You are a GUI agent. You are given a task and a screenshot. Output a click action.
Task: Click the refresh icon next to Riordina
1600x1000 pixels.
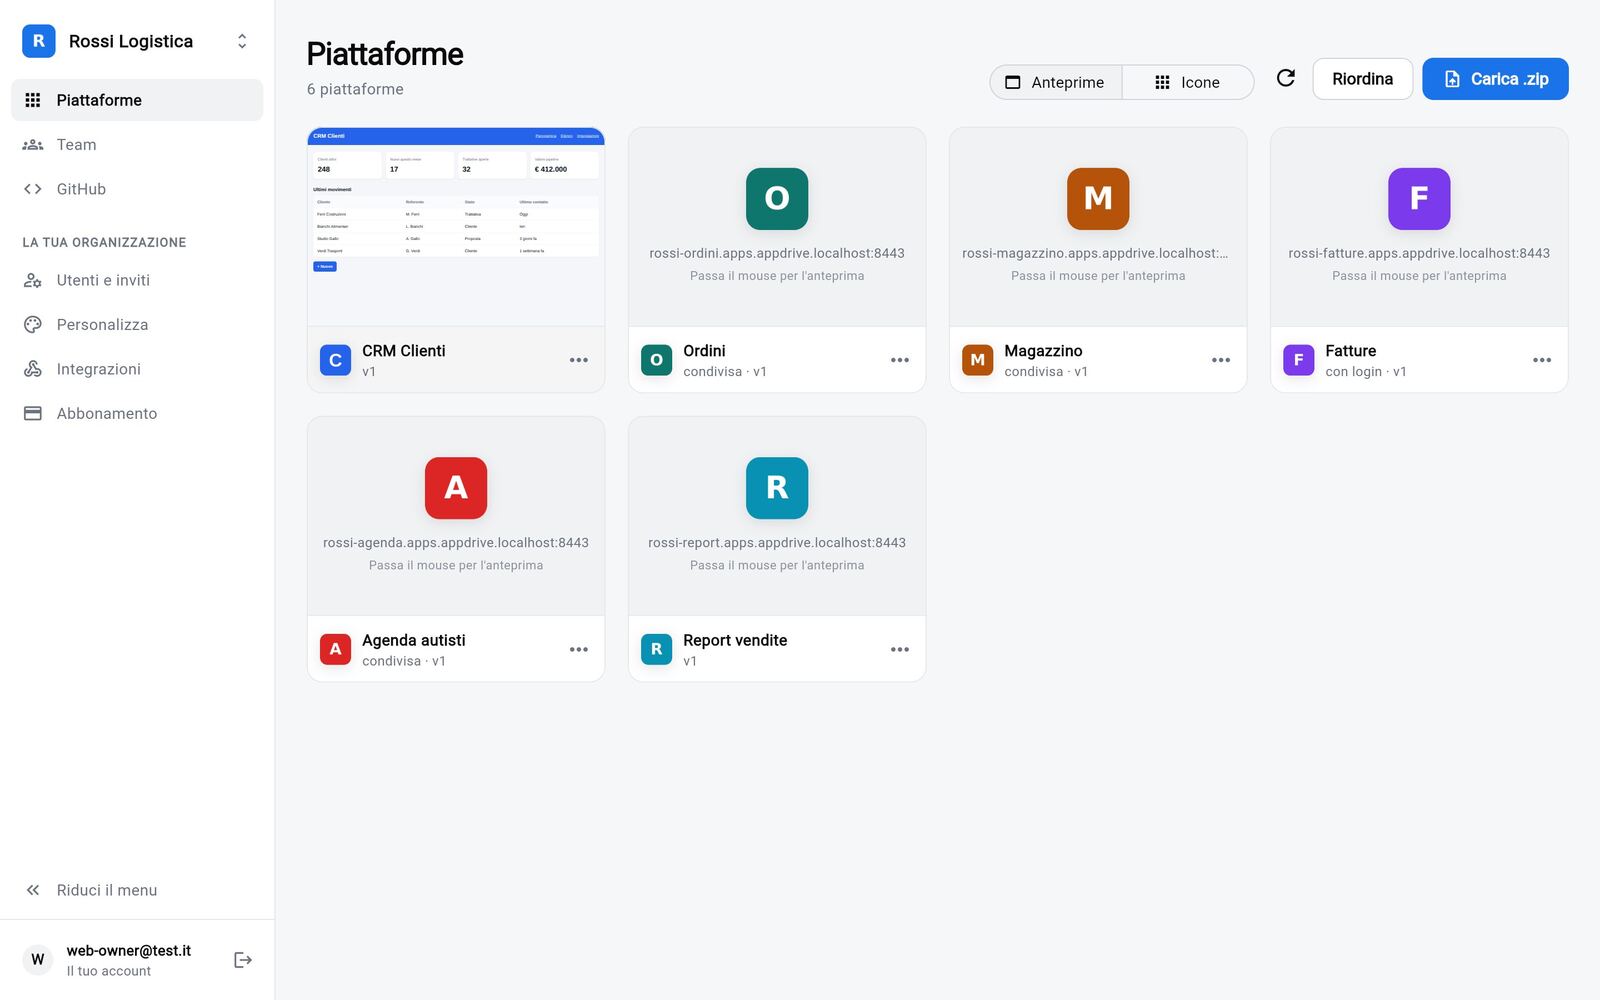click(x=1286, y=78)
